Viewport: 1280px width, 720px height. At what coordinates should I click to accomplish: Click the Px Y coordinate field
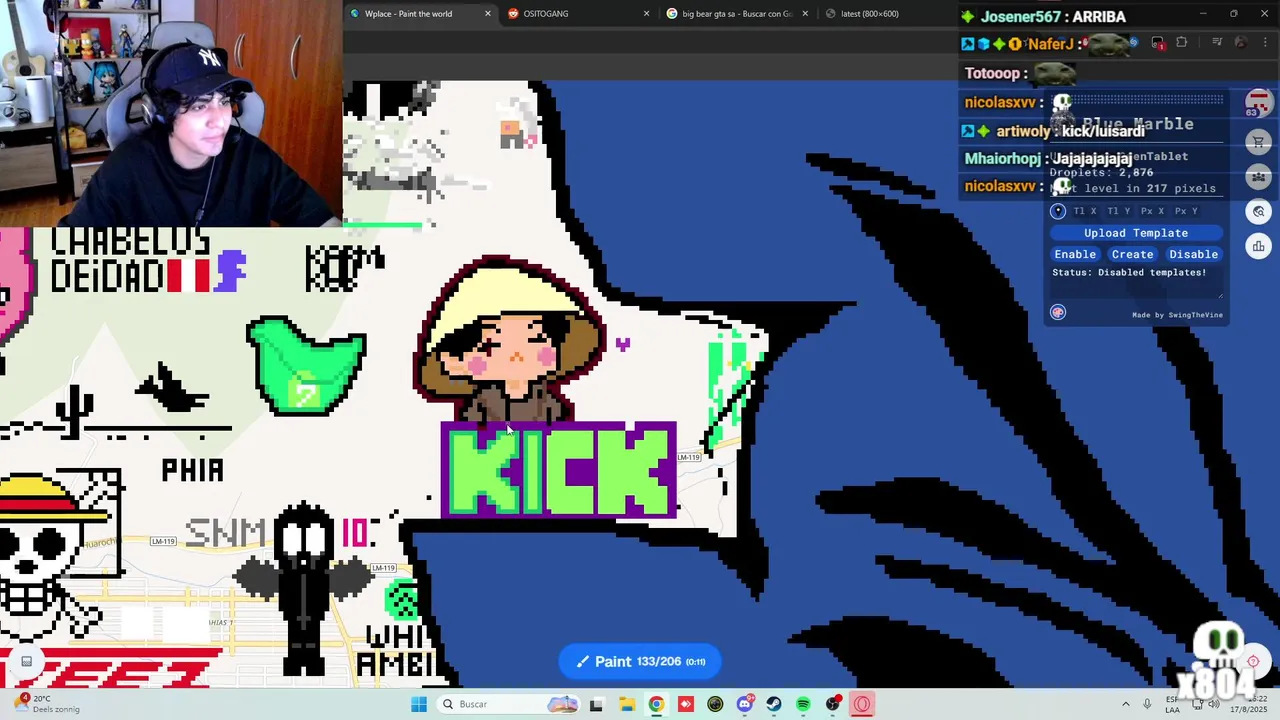[1187, 211]
